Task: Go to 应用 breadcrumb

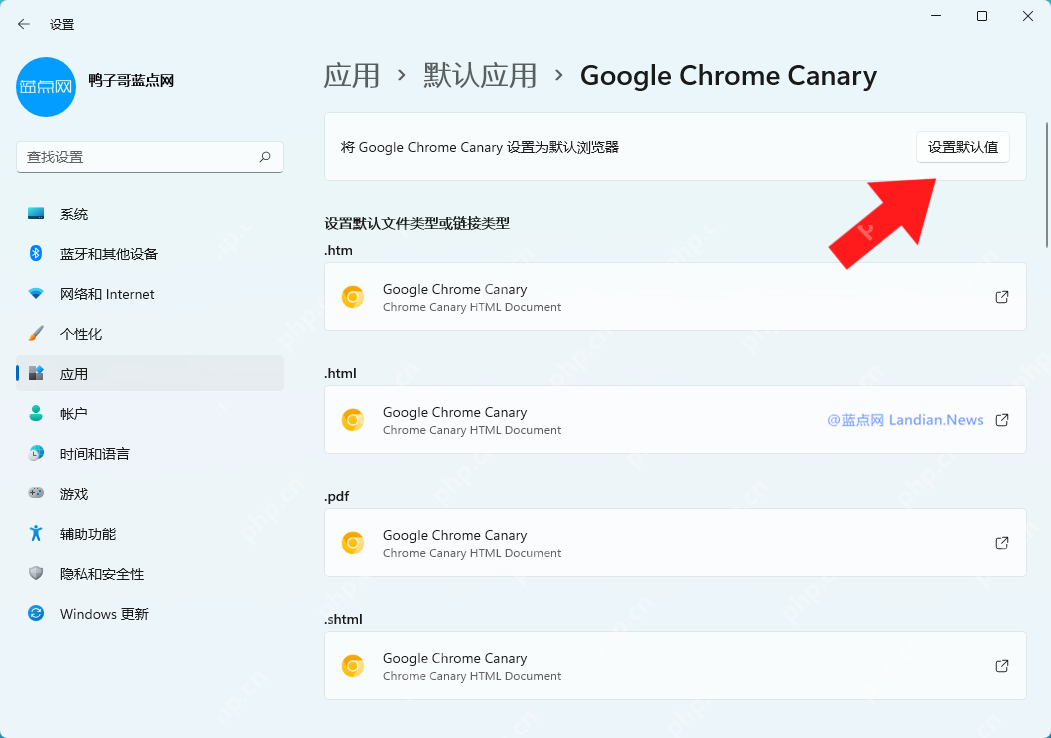Action: coord(352,76)
